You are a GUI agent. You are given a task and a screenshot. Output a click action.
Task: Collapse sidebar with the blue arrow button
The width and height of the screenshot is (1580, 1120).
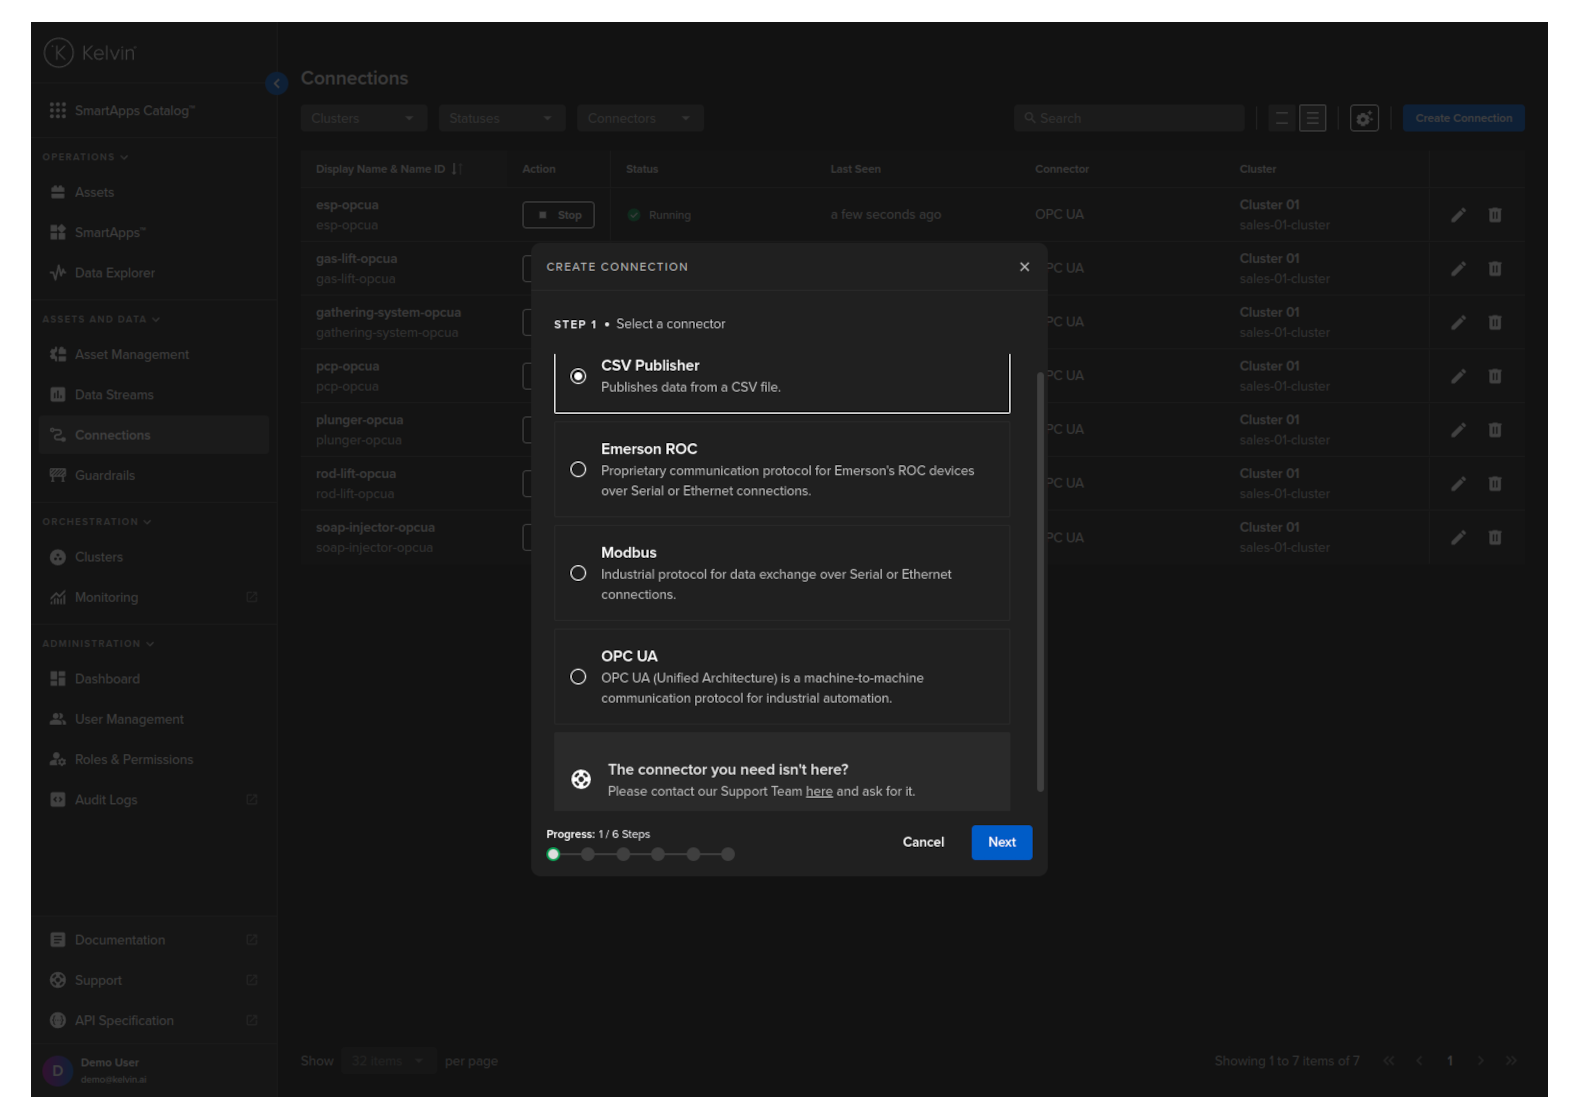[277, 84]
